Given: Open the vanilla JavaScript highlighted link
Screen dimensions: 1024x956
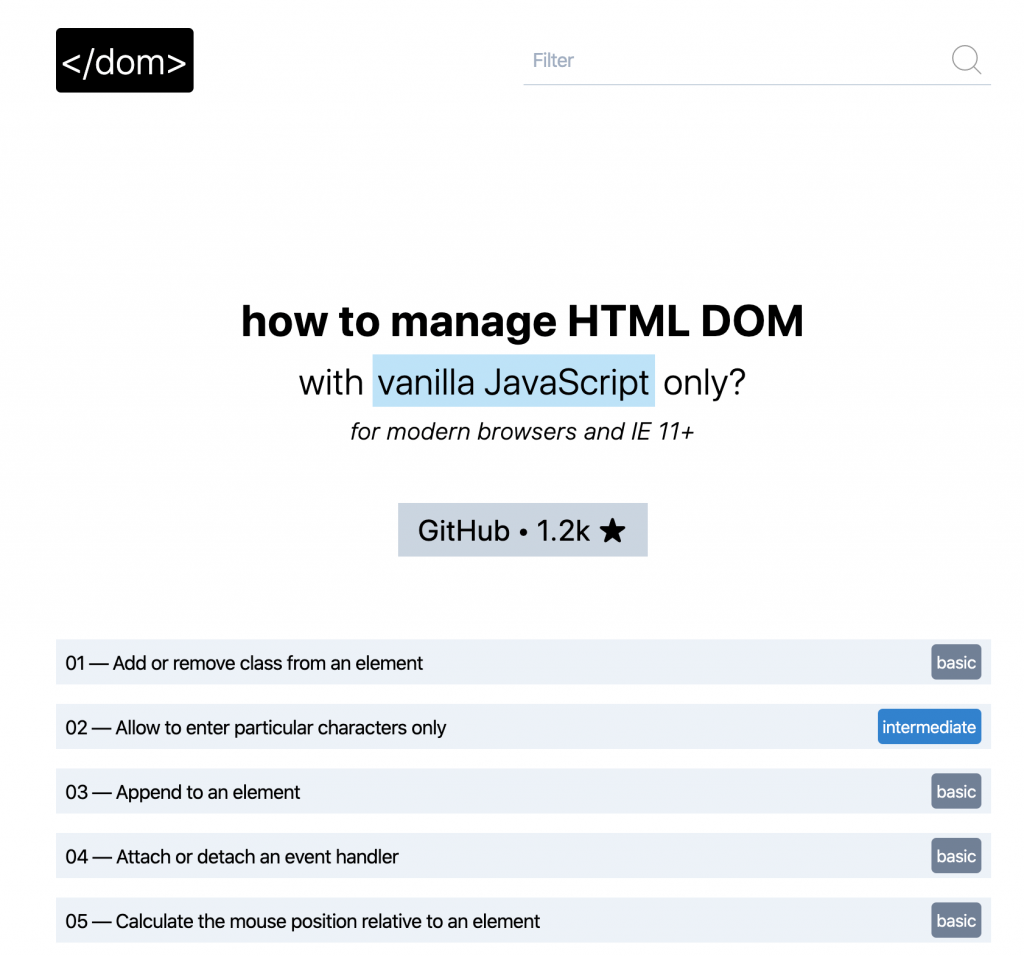Looking at the screenshot, I should pos(513,382).
